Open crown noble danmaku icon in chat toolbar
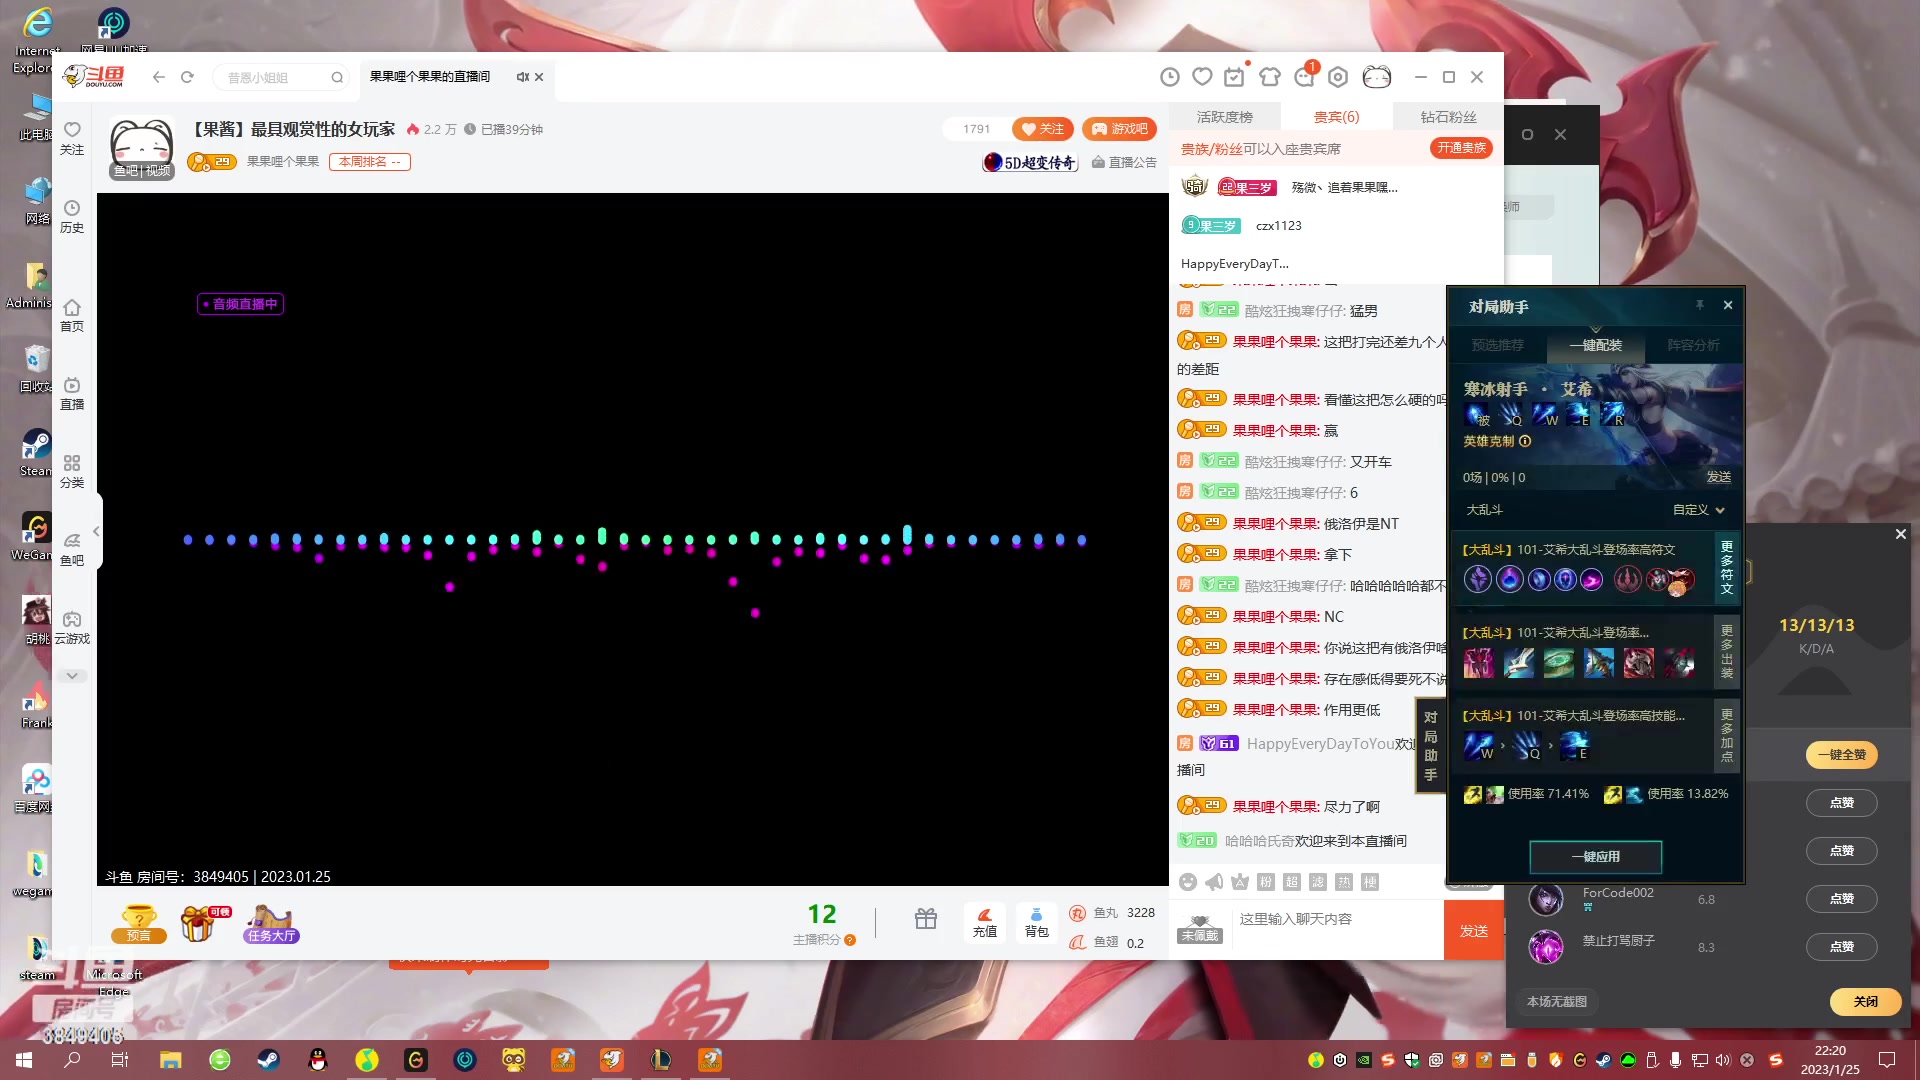This screenshot has width=1920, height=1080. click(x=1240, y=882)
